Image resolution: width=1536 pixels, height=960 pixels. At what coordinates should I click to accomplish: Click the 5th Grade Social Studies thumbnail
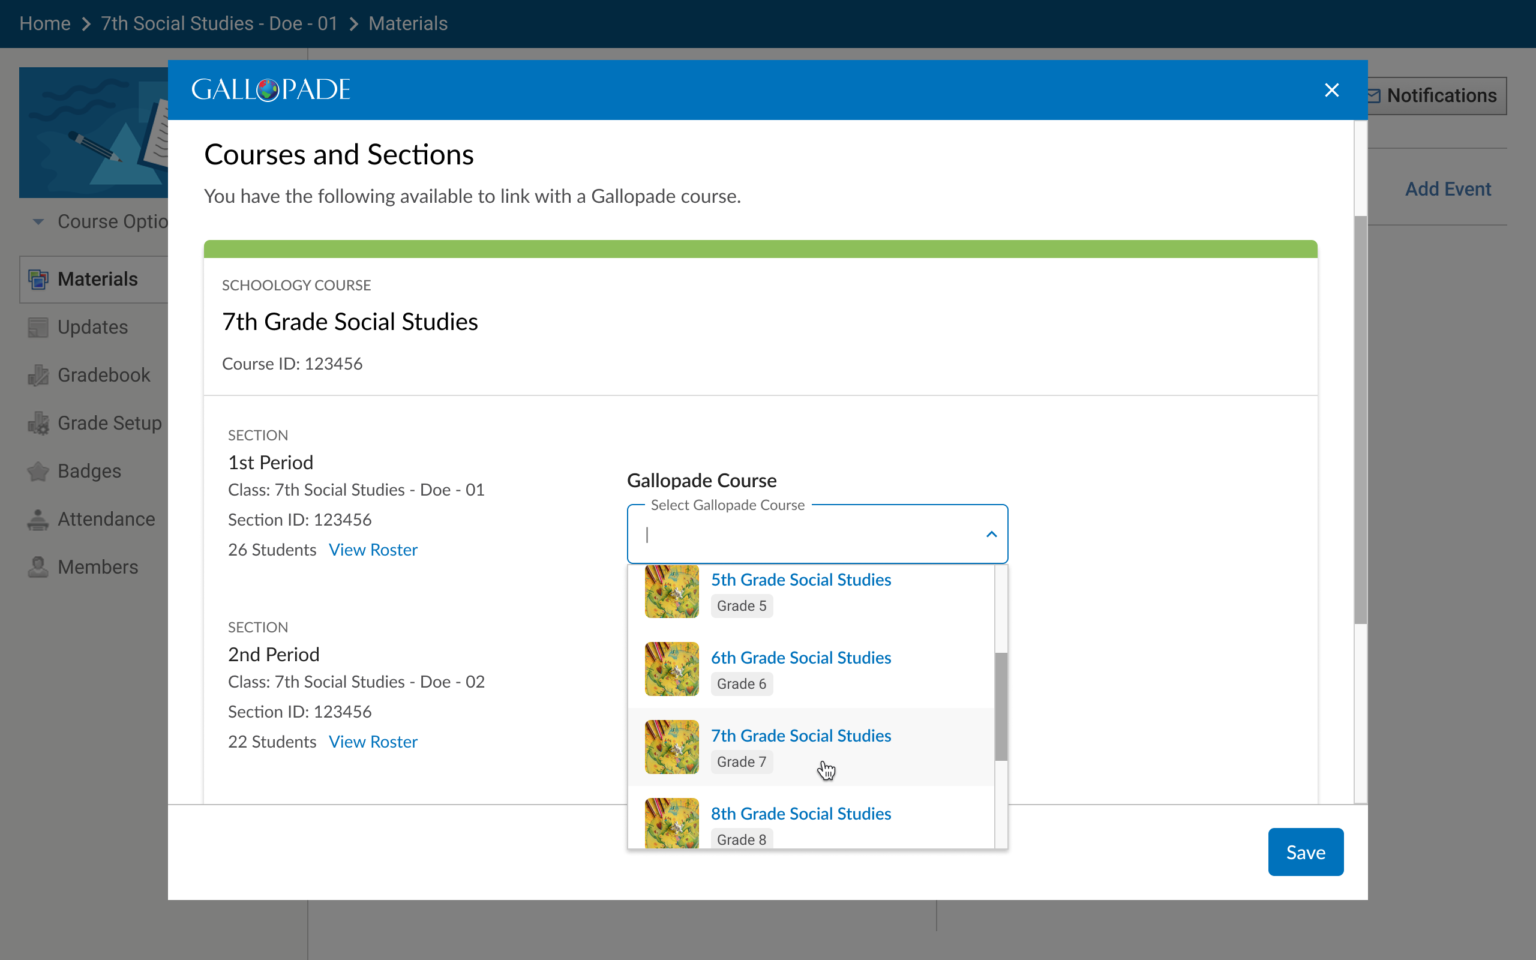point(672,591)
